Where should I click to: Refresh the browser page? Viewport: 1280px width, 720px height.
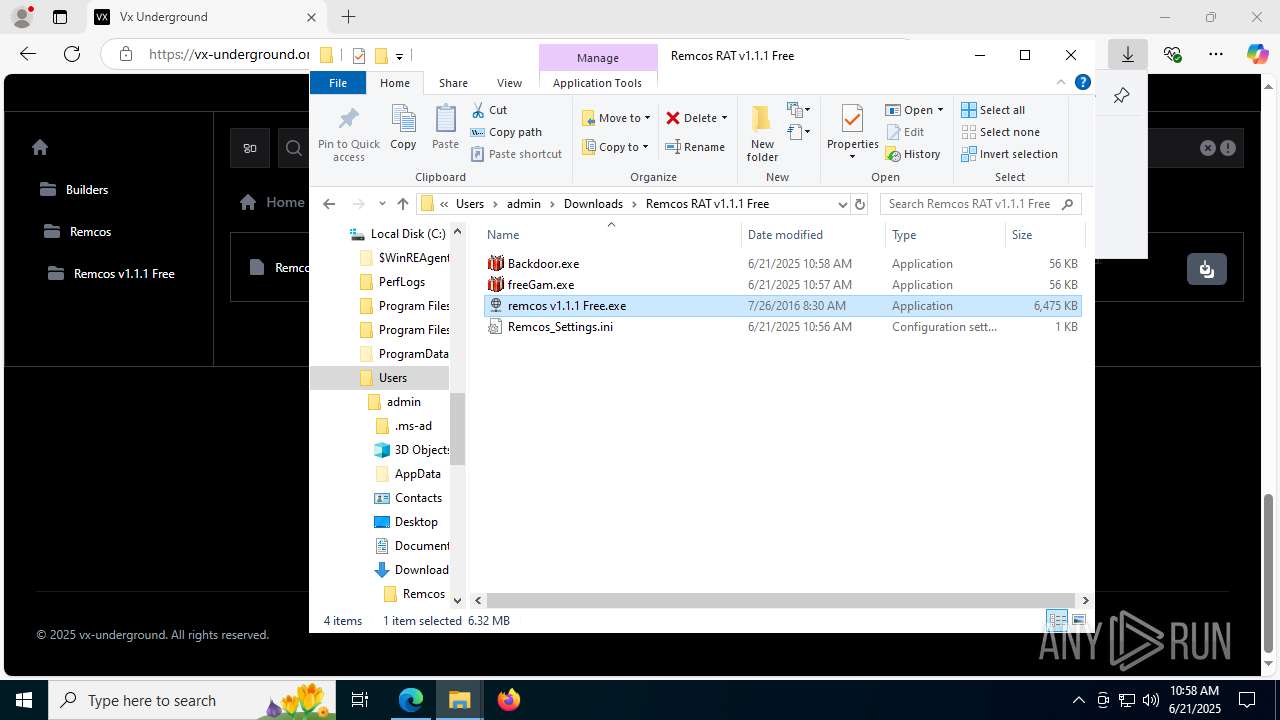pos(71,54)
